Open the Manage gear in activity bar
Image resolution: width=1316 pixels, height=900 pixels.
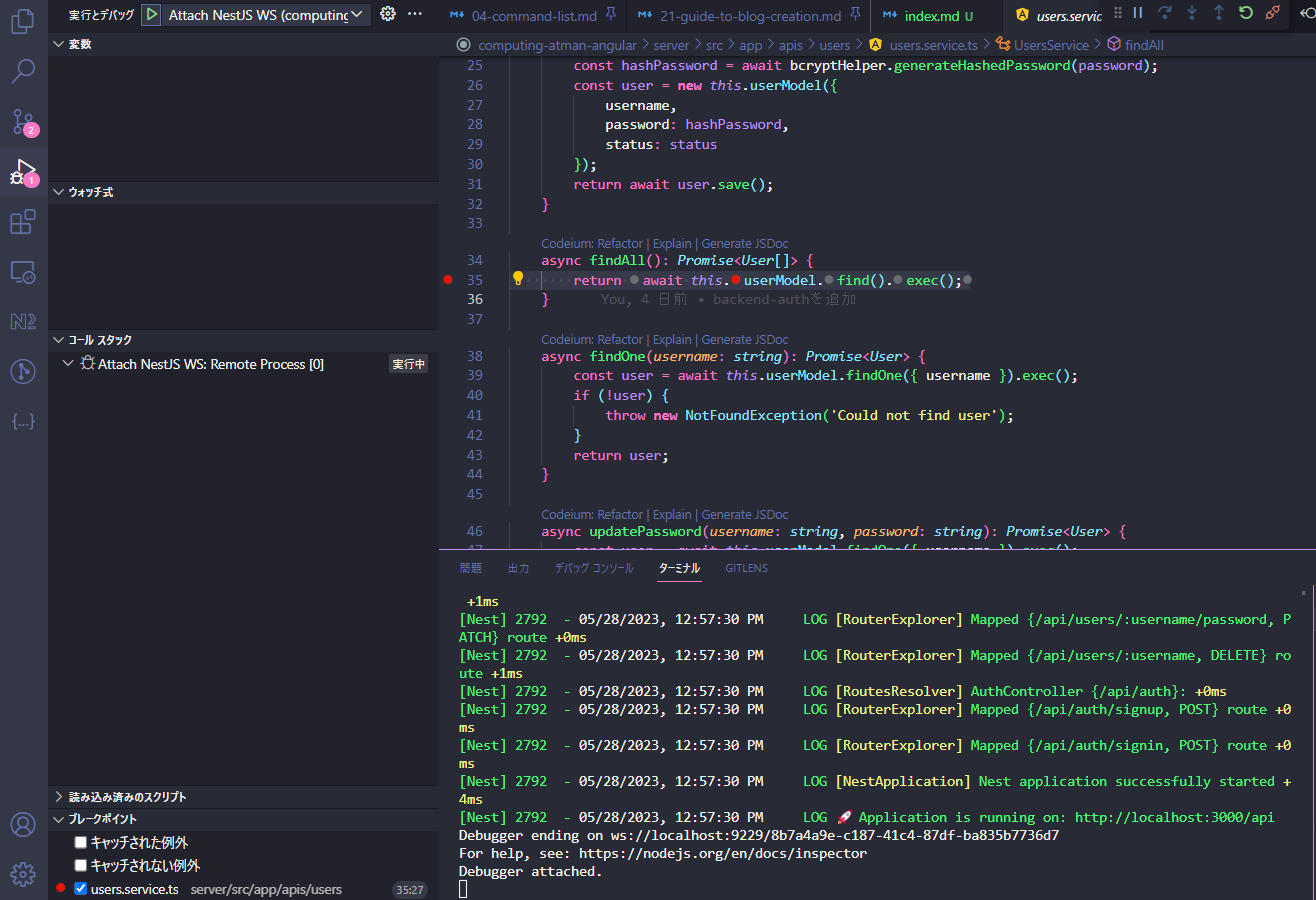click(23, 873)
